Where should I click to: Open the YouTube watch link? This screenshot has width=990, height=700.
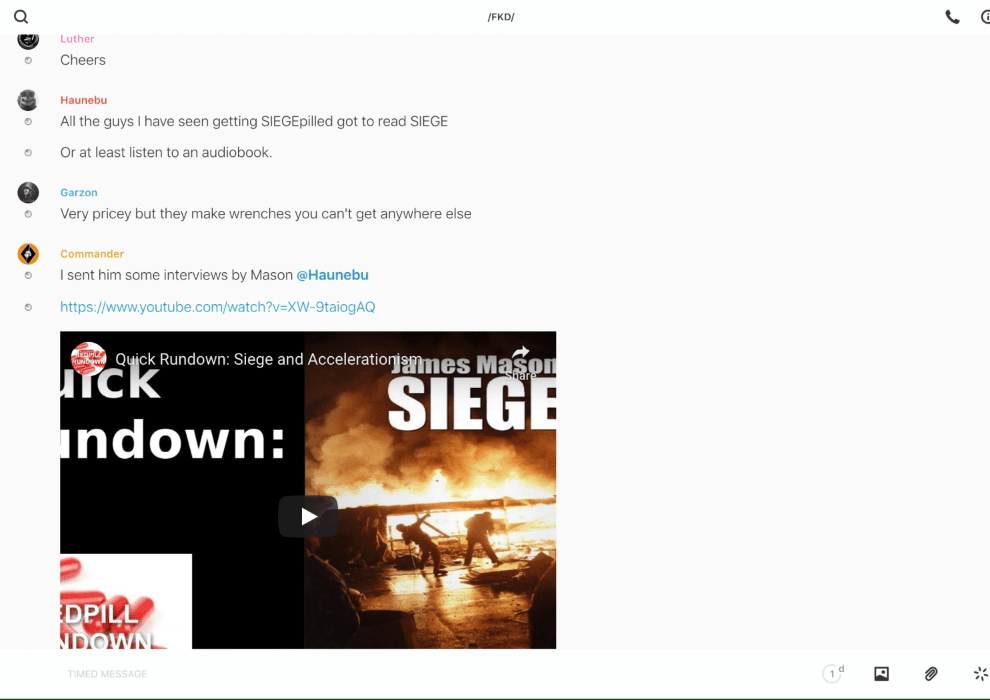click(217, 307)
